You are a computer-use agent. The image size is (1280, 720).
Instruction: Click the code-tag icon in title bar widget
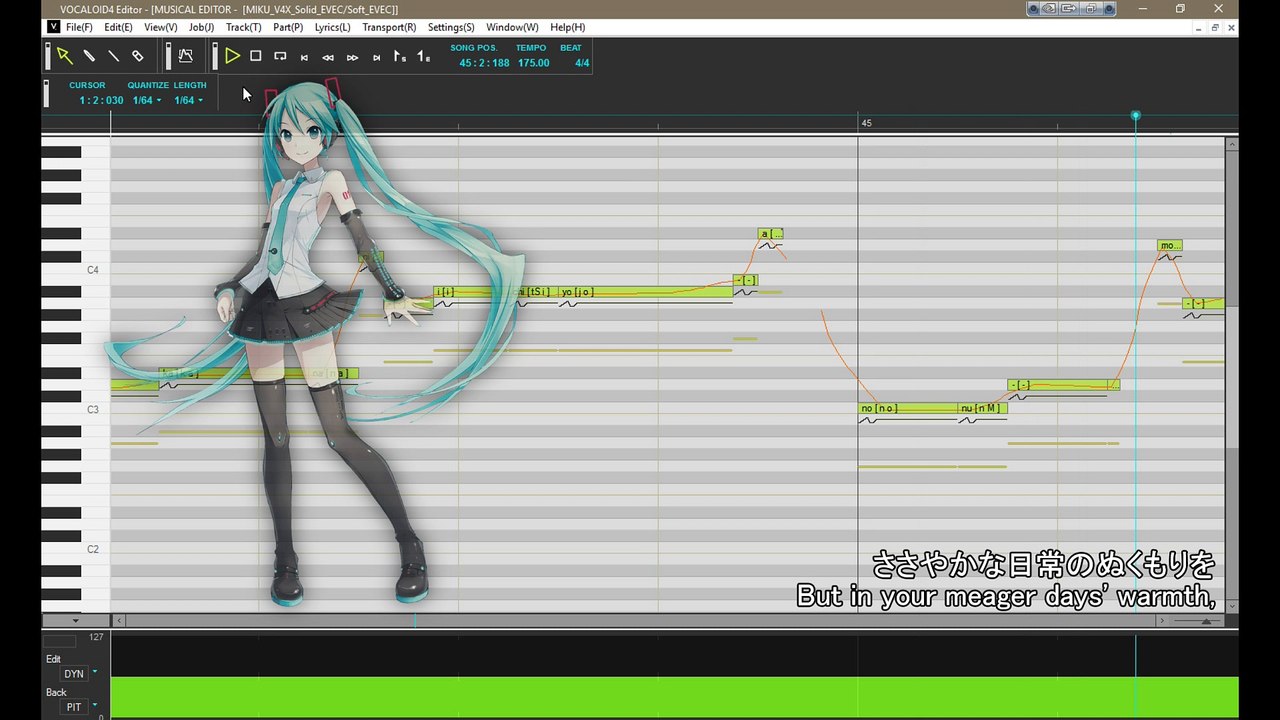point(1049,9)
